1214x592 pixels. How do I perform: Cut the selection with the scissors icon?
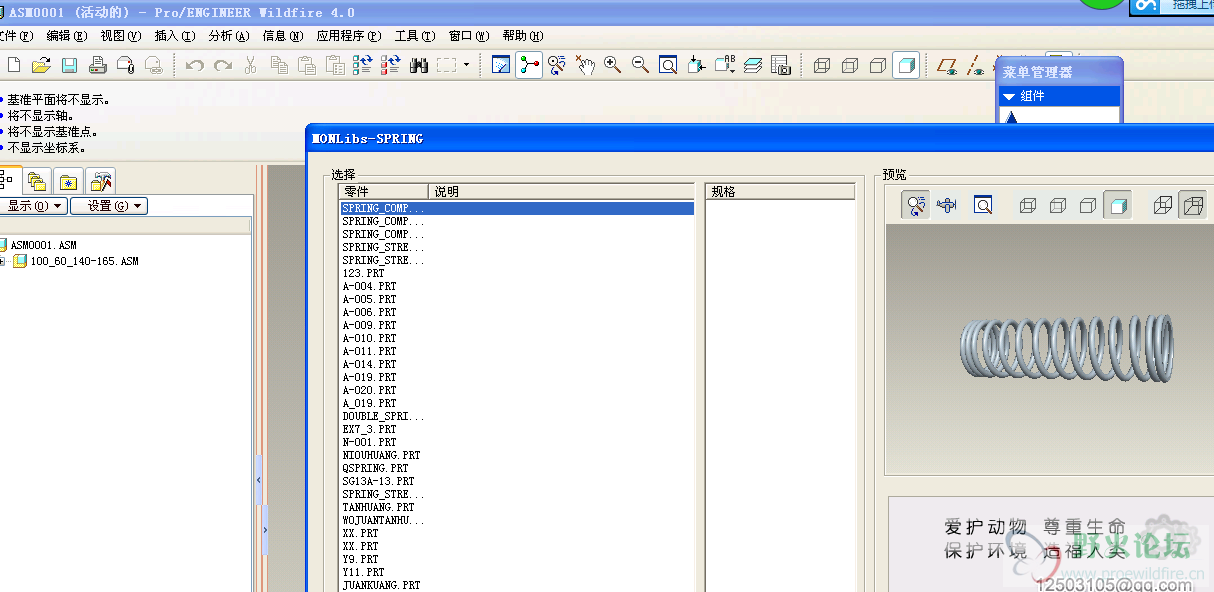[x=250, y=65]
